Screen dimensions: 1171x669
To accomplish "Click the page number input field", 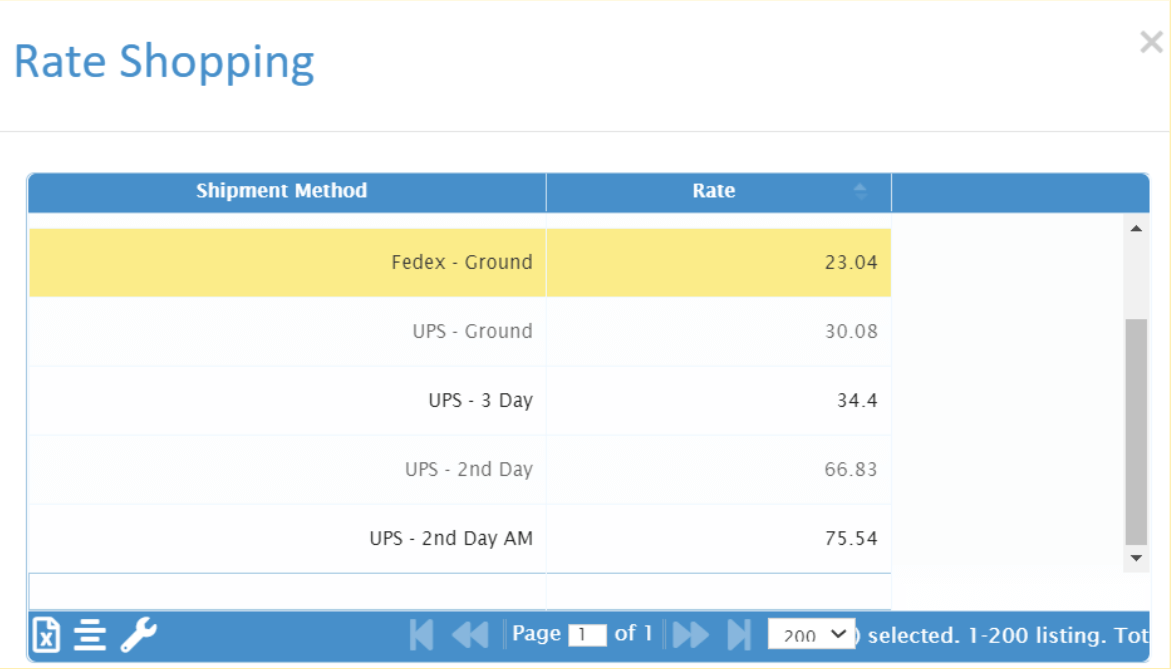I will 587,635.
